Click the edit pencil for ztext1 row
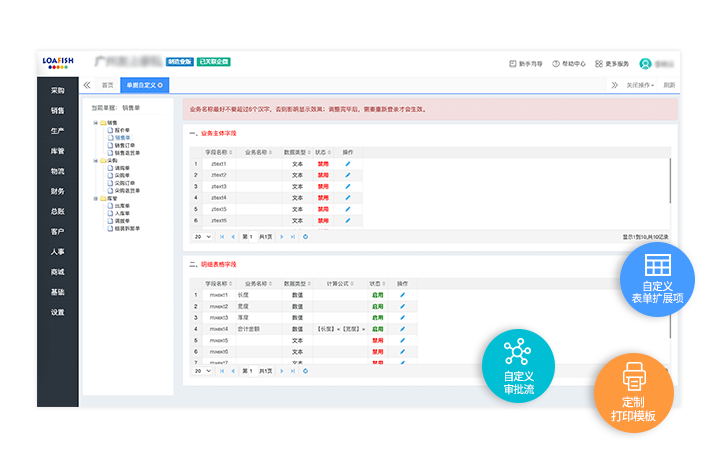Viewport: 717px width, 457px height. pyautogui.click(x=348, y=163)
